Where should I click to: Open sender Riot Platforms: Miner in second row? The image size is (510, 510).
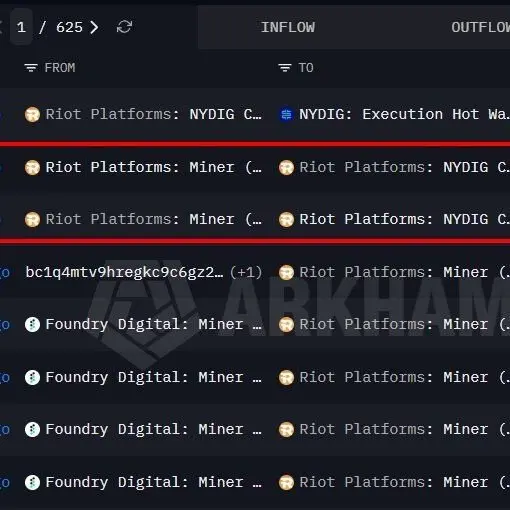153,167
